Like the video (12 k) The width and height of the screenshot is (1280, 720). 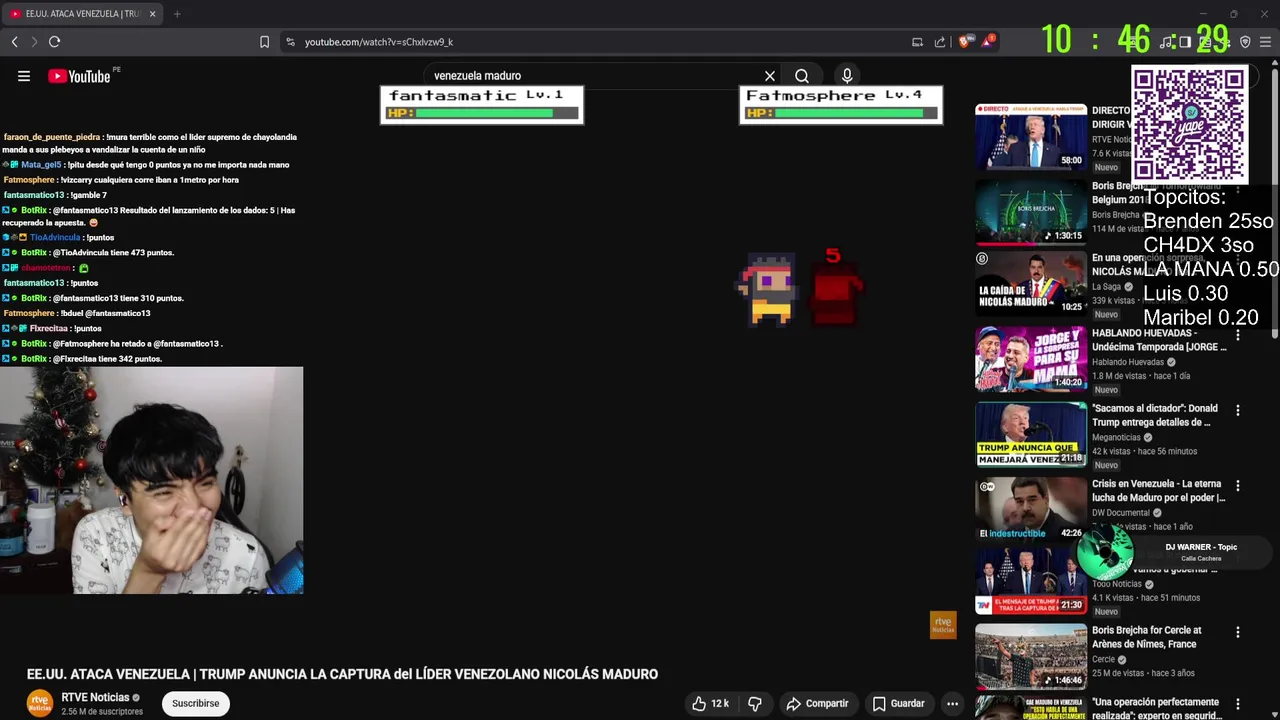(711, 704)
